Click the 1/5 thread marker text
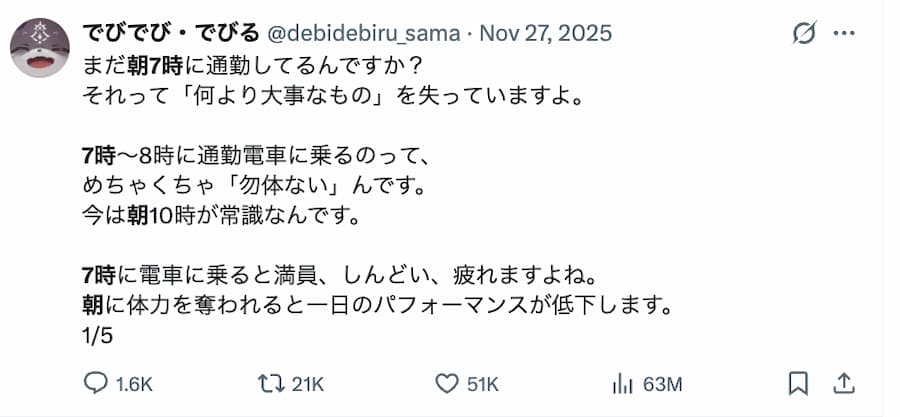The height and width of the screenshot is (417, 900). point(97,335)
